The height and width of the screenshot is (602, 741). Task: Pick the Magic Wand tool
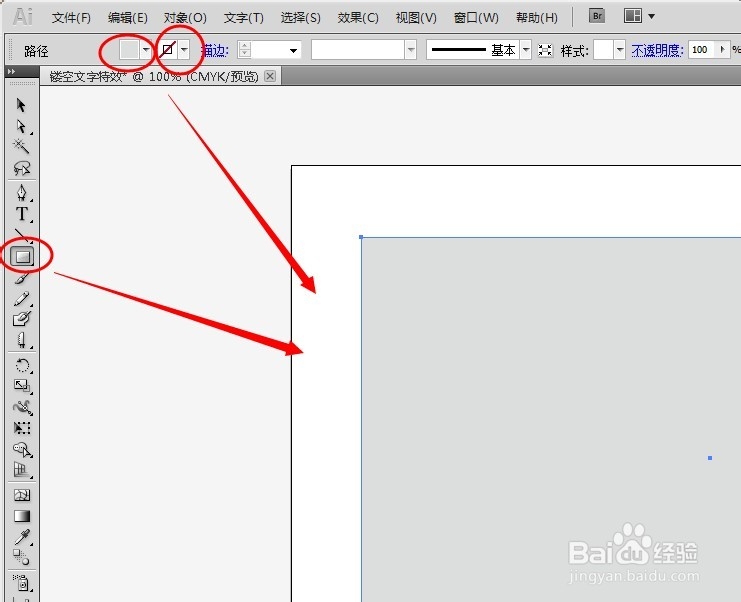click(21, 146)
